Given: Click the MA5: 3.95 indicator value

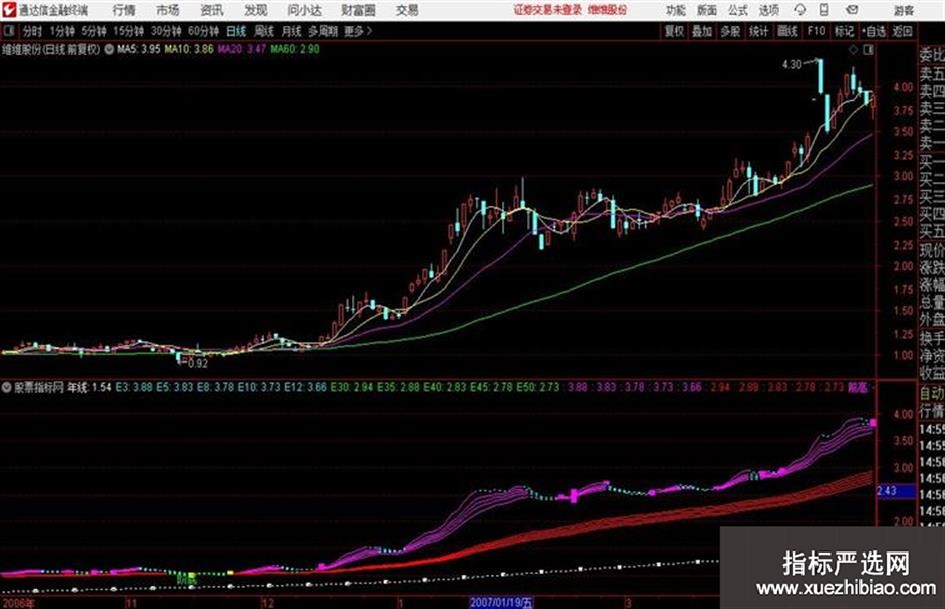Looking at the screenshot, I should (139, 49).
